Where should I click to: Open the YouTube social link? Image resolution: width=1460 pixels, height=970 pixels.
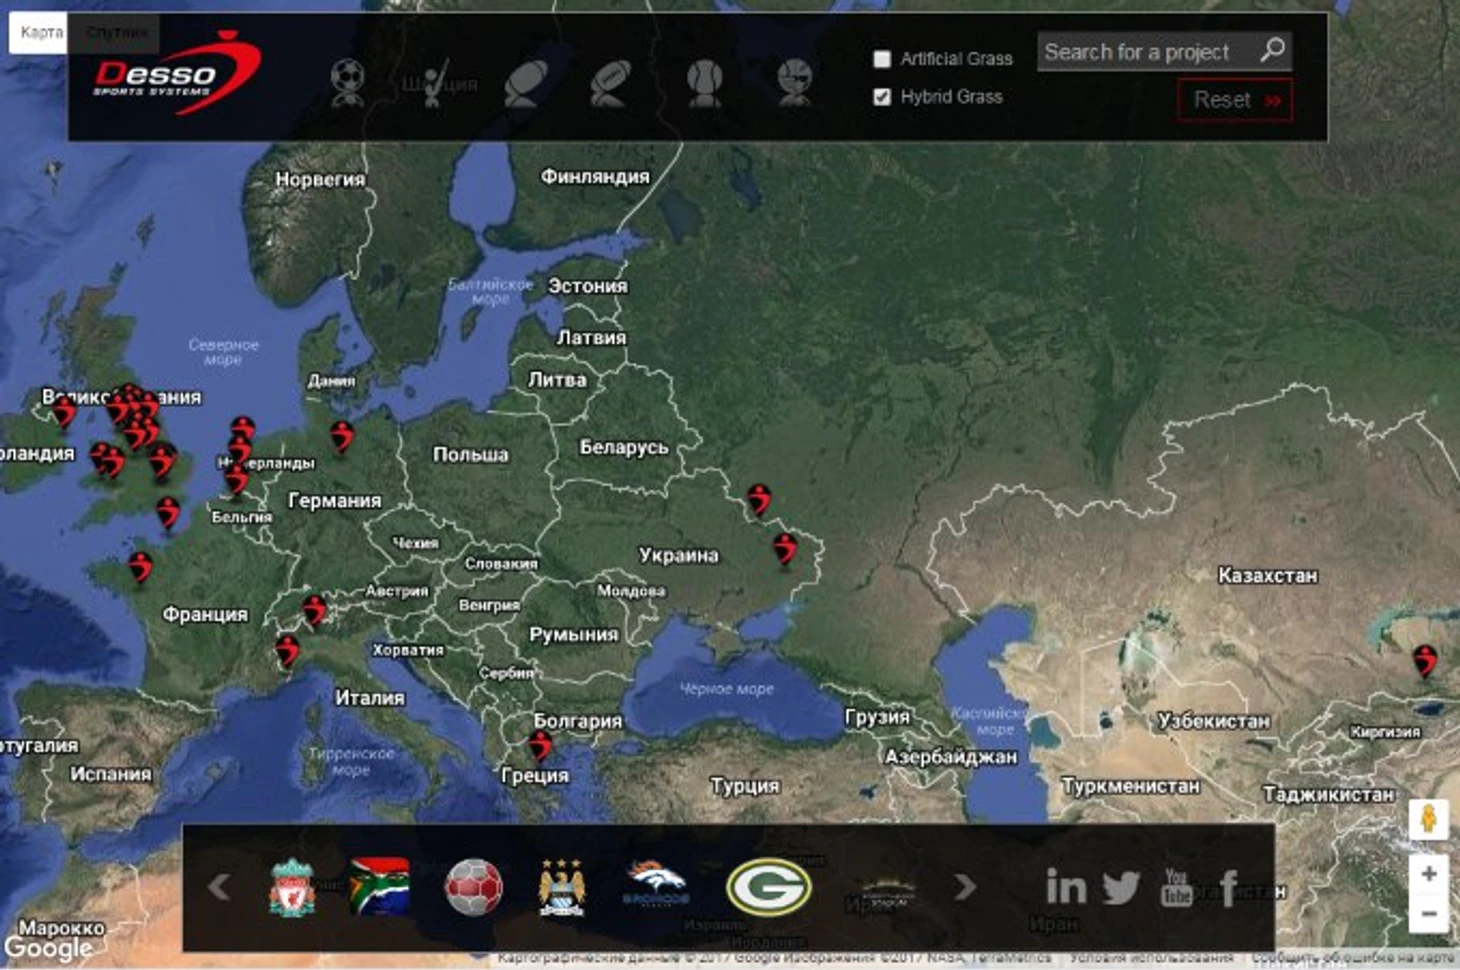point(1176,887)
